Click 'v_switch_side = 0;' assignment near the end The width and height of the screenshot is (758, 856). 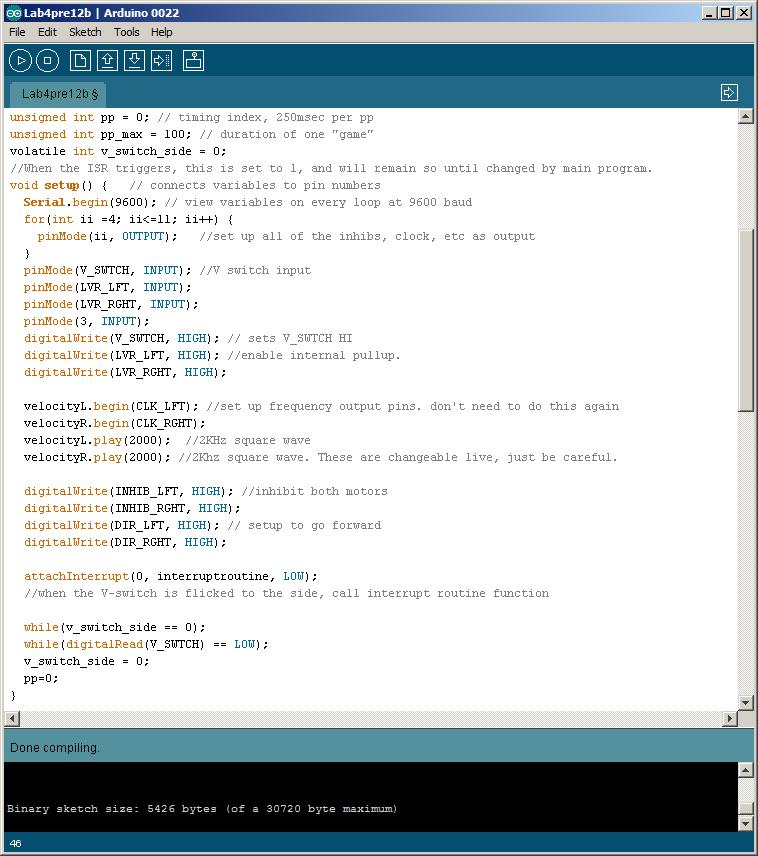(86, 661)
